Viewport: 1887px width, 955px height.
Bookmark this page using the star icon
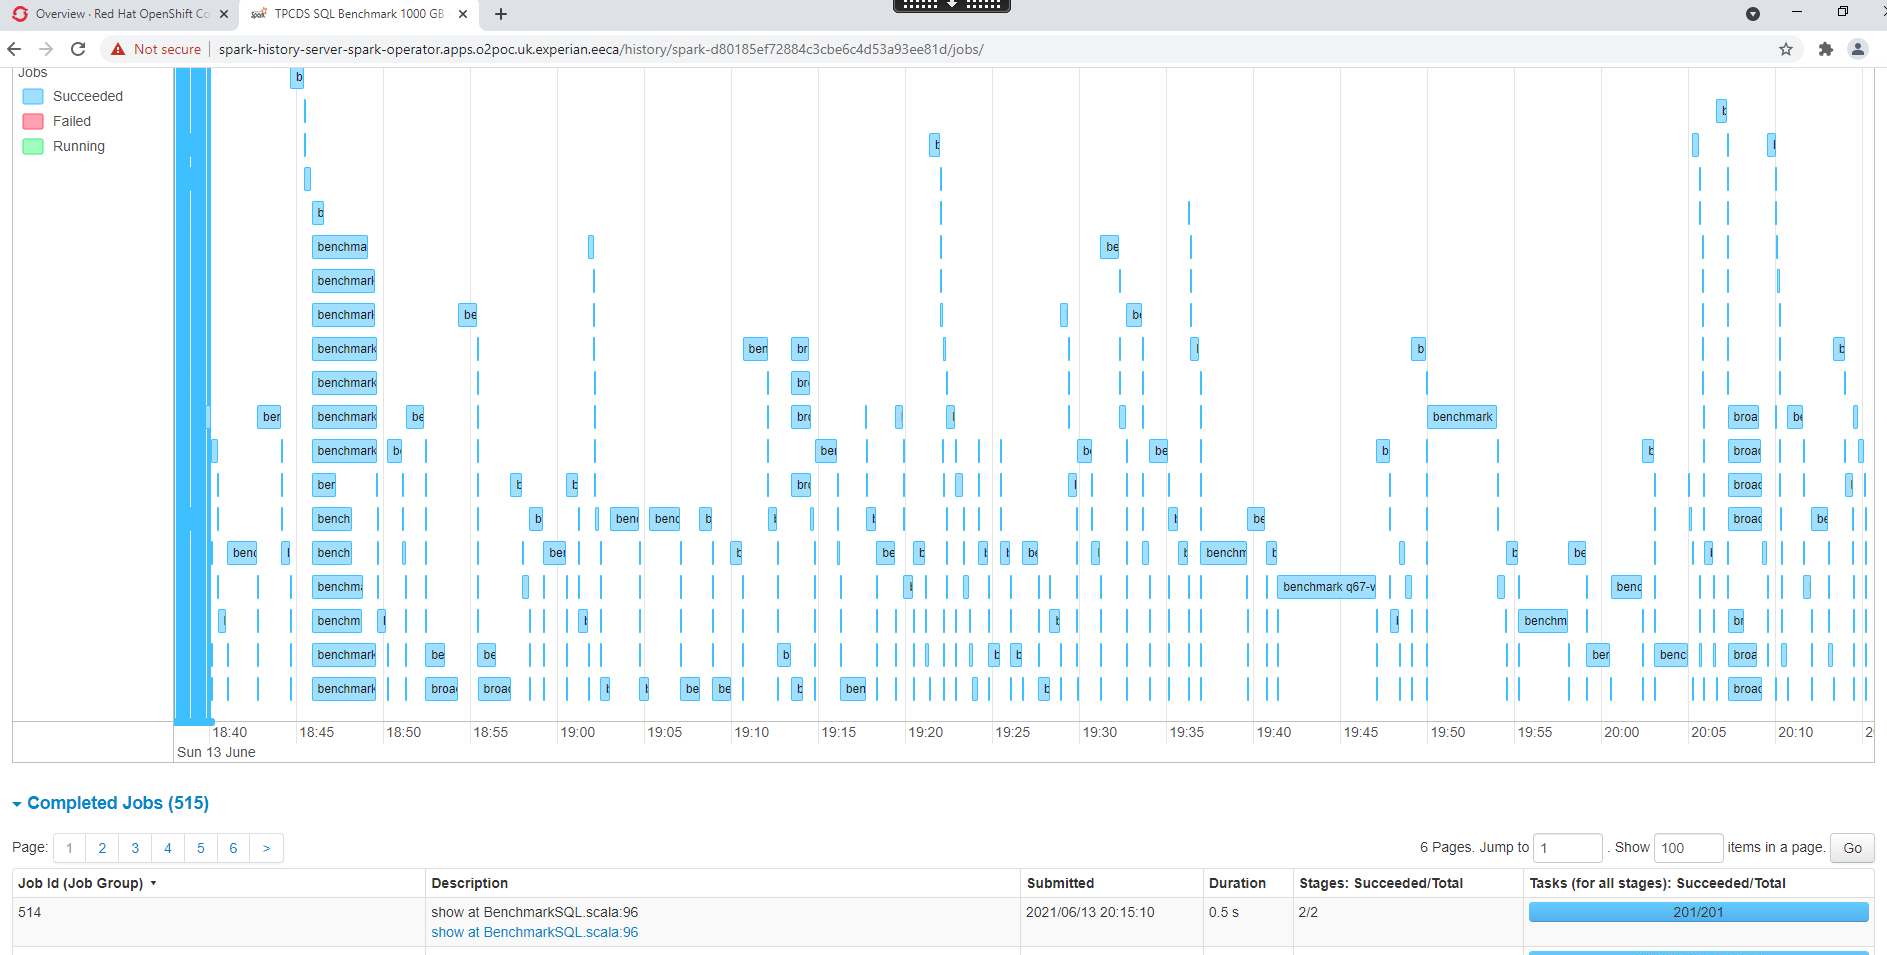(1786, 48)
